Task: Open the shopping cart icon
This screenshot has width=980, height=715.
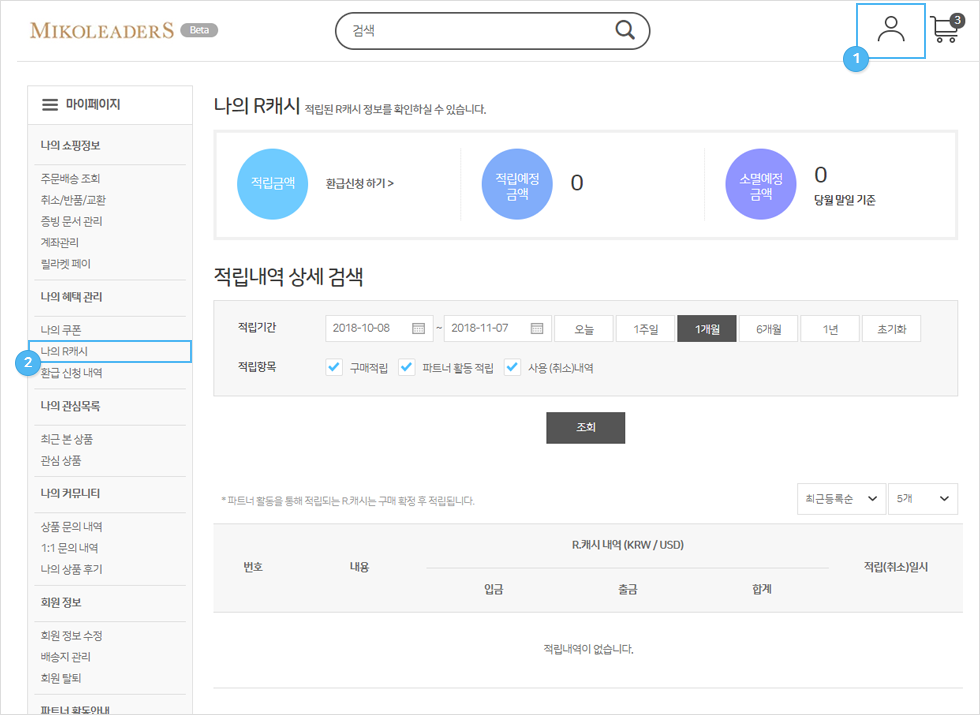Action: [943, 29]
